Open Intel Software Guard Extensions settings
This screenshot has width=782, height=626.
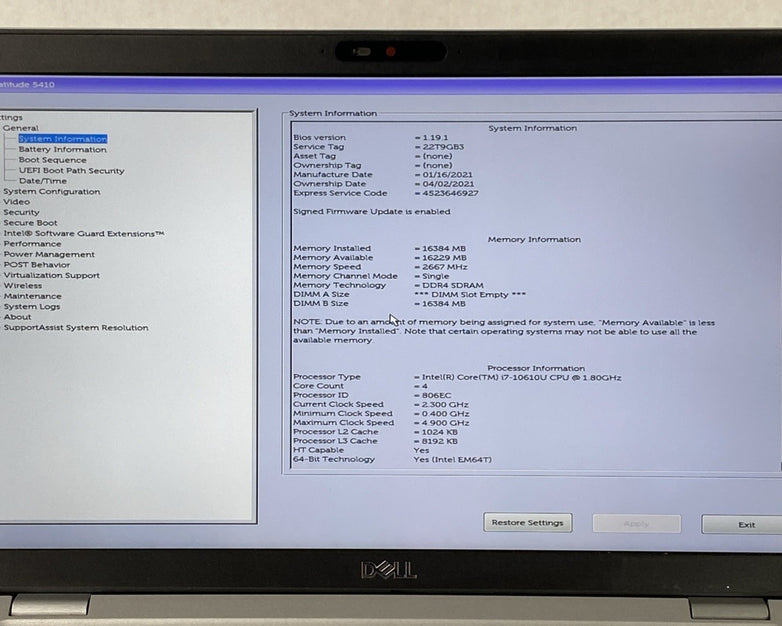point(83,234)
